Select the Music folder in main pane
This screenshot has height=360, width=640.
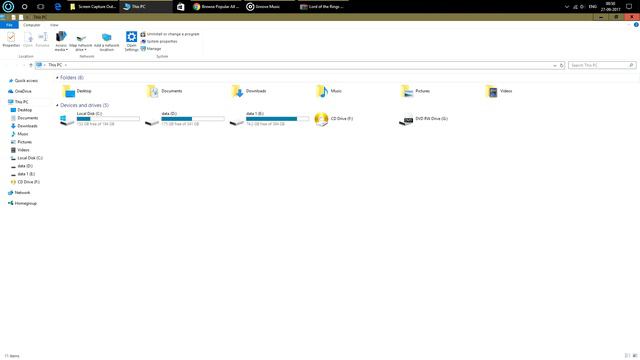click(x=329, y=91)
